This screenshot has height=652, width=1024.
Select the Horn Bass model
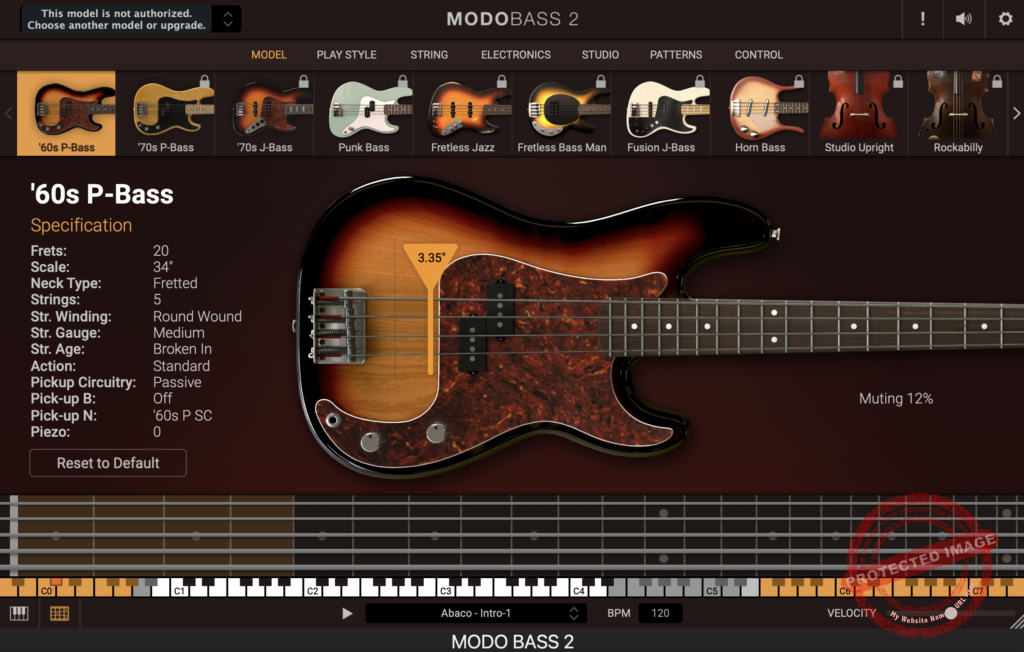[760, 113]
